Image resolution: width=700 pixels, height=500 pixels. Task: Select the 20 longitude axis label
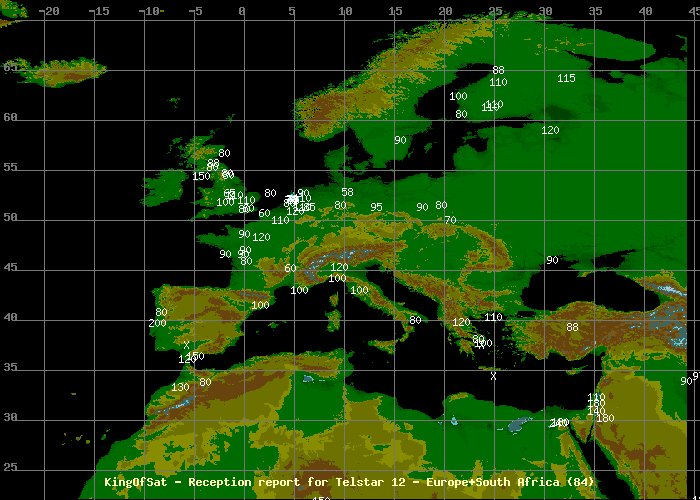click(445, 11)
